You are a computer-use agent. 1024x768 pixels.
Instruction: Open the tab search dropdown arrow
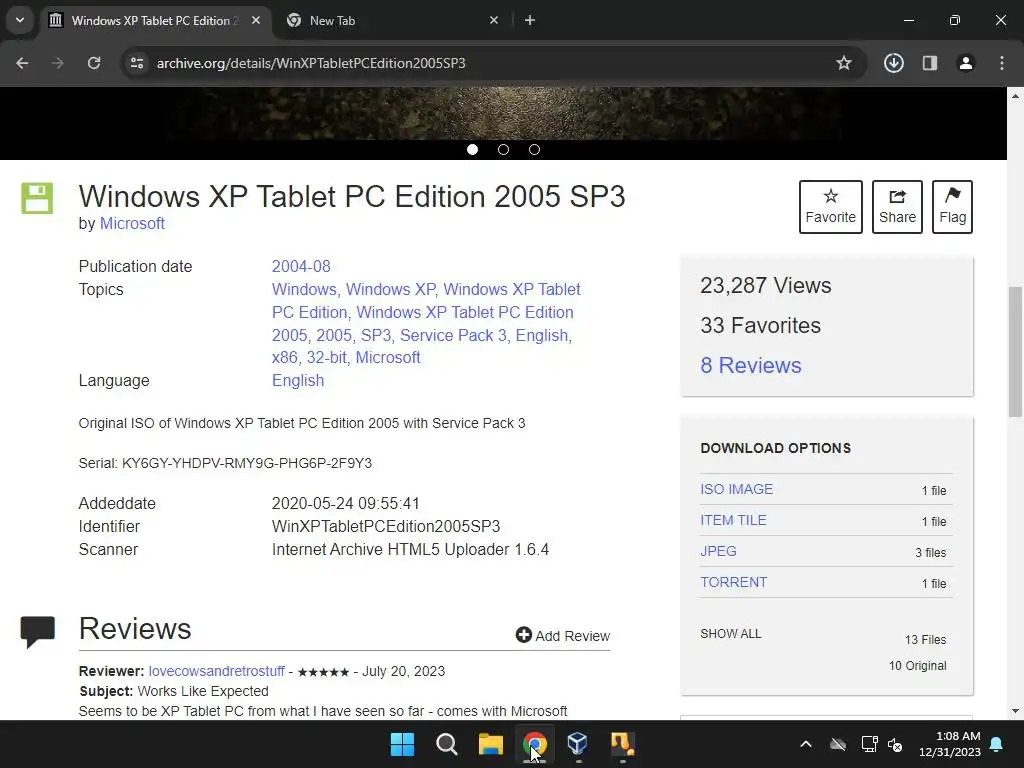click(20, 20)
